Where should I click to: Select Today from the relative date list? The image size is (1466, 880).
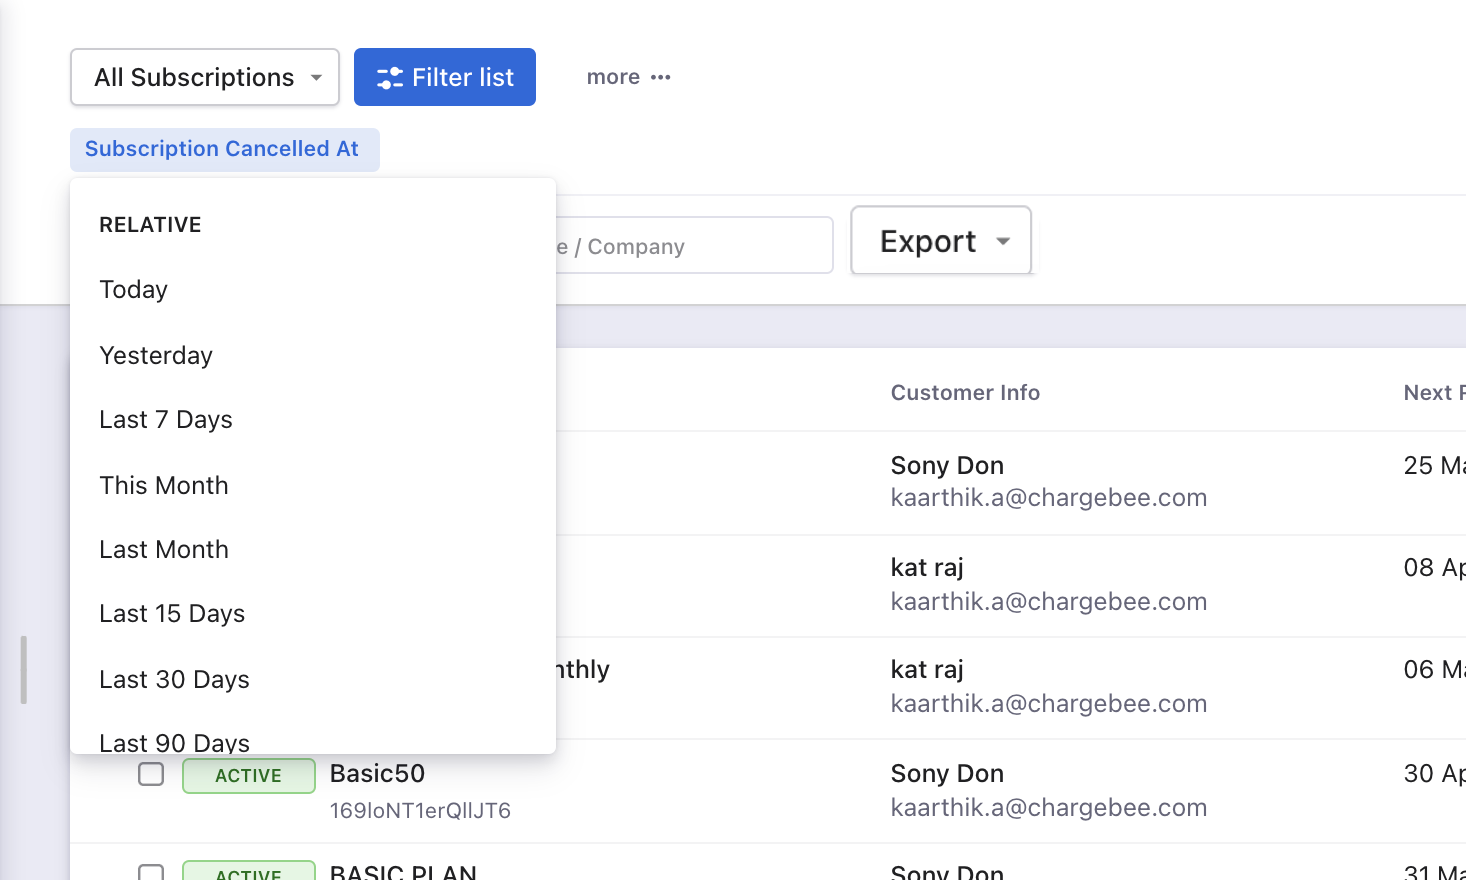point(134,290)
